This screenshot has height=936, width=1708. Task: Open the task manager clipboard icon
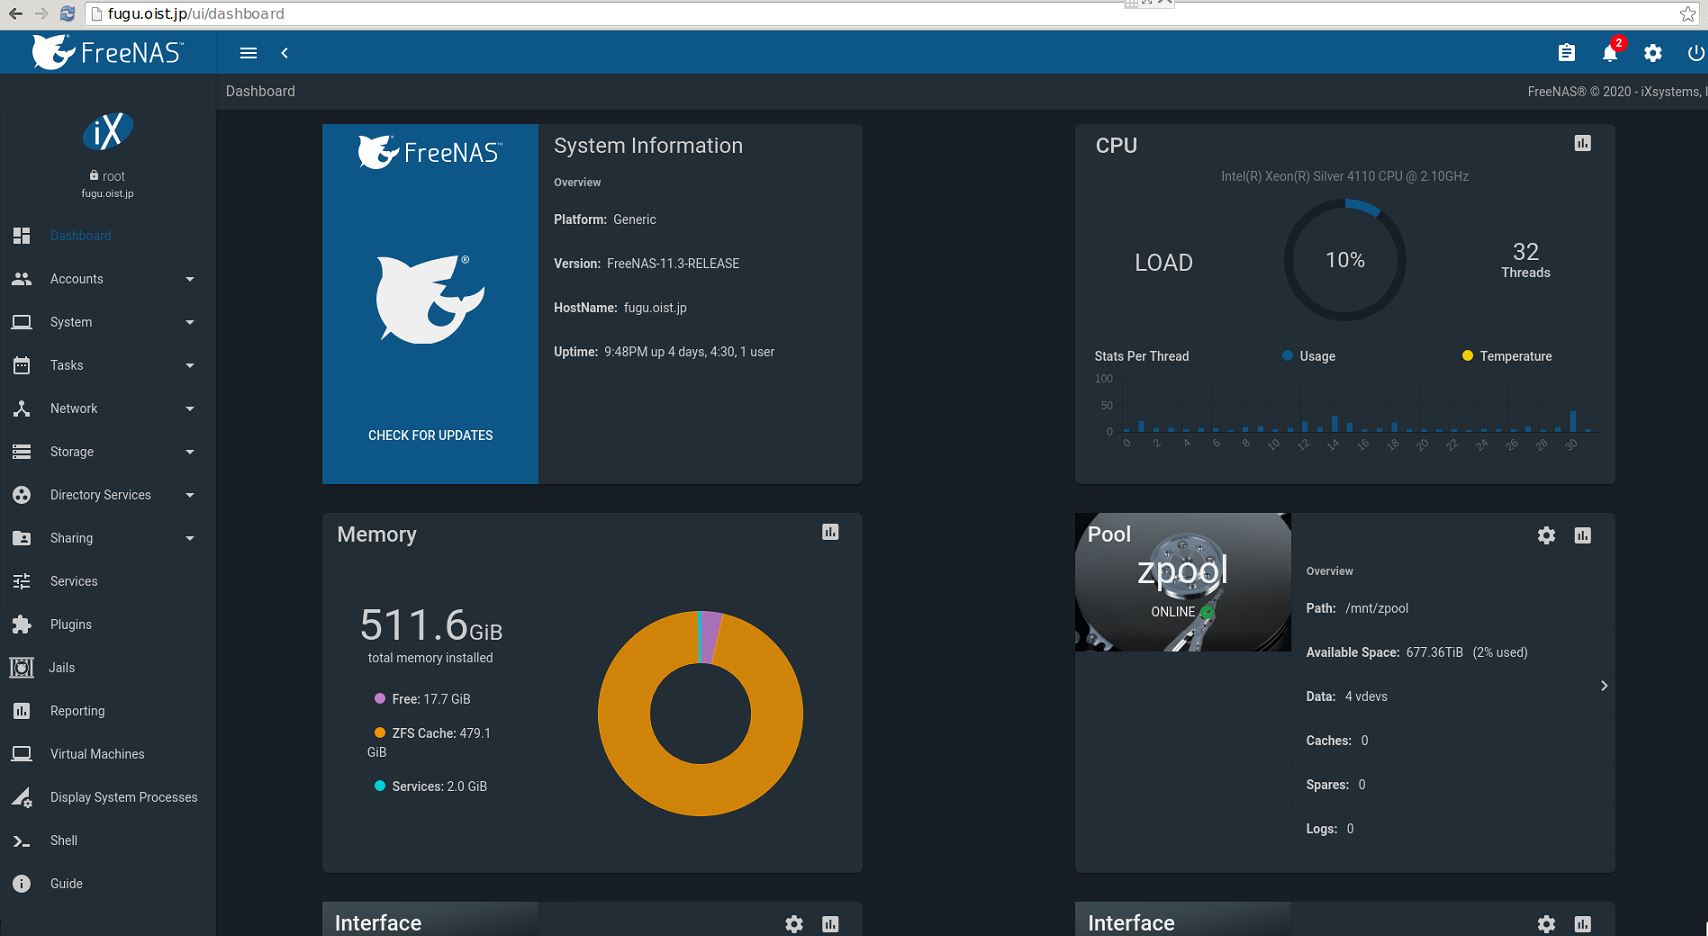[1566, 53]
